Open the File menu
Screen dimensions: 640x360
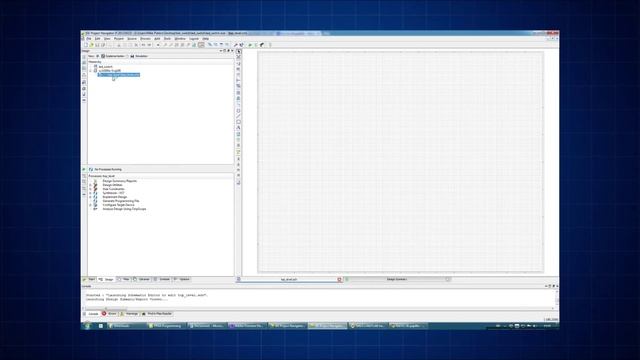point(89,39)
